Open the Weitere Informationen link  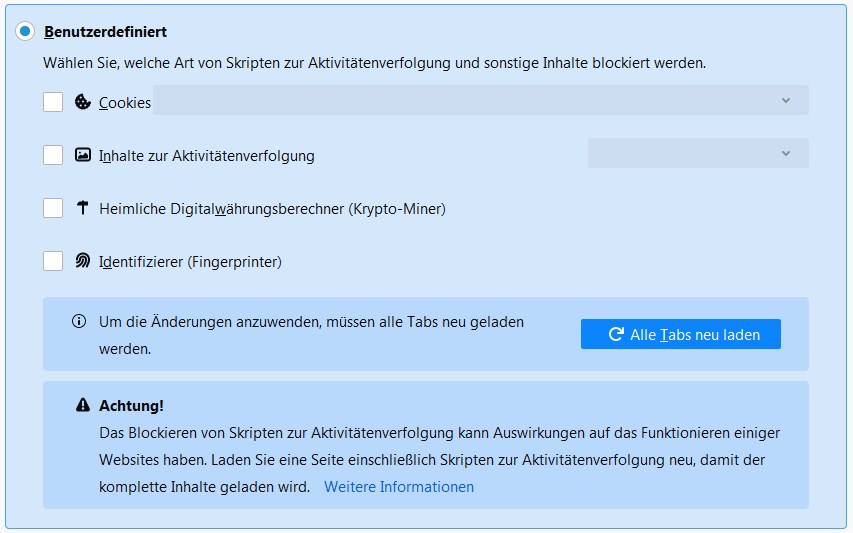click(399, 487)
